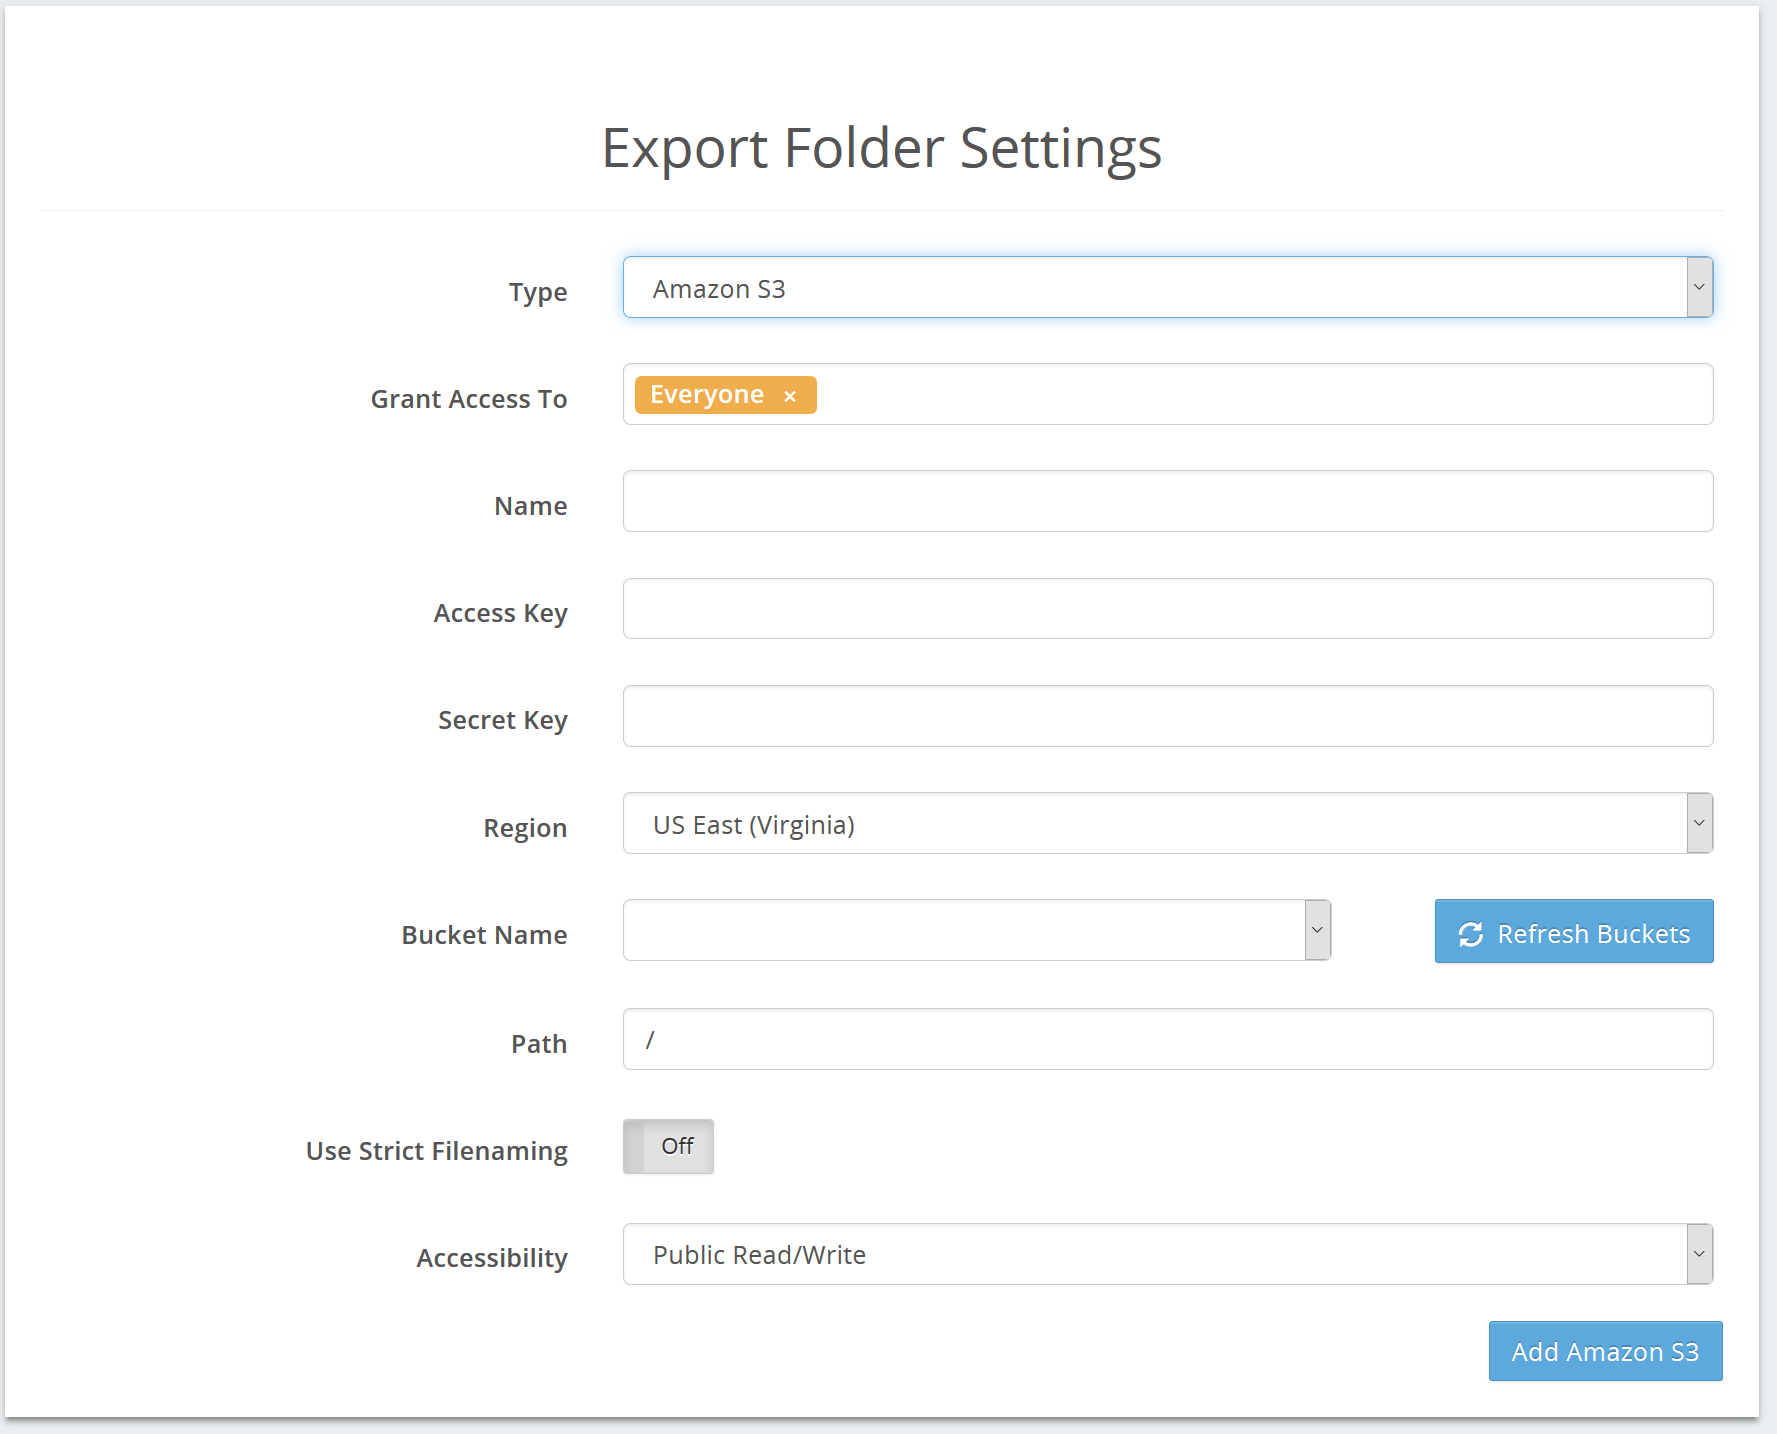
Task: Open the Region dropdown showing US East (Virginia)
Action: 1167,823
